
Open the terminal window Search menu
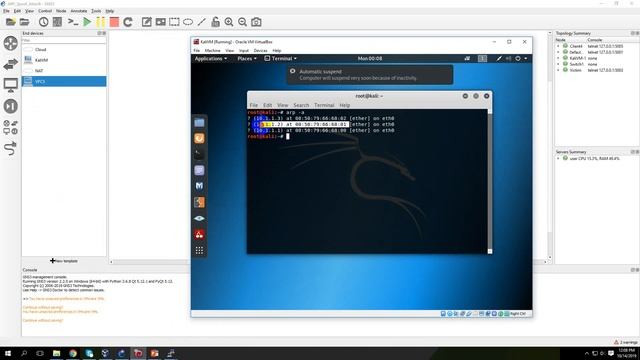(x=301, y=105)
